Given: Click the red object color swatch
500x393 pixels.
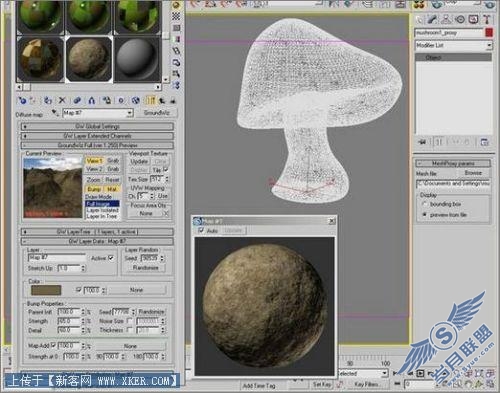Looking at the screenshot, I should point(489,33).
